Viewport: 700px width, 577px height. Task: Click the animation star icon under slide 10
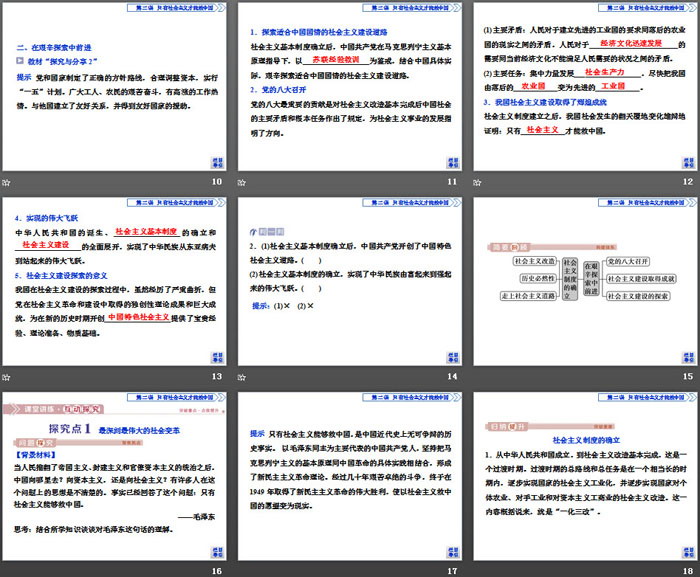pyautogui.click(x=6, y=182)
